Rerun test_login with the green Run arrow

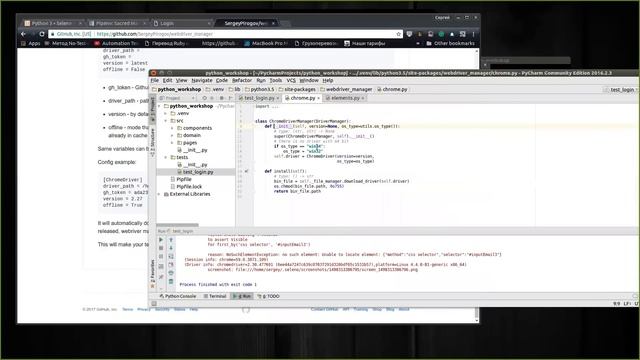point(161,240)
